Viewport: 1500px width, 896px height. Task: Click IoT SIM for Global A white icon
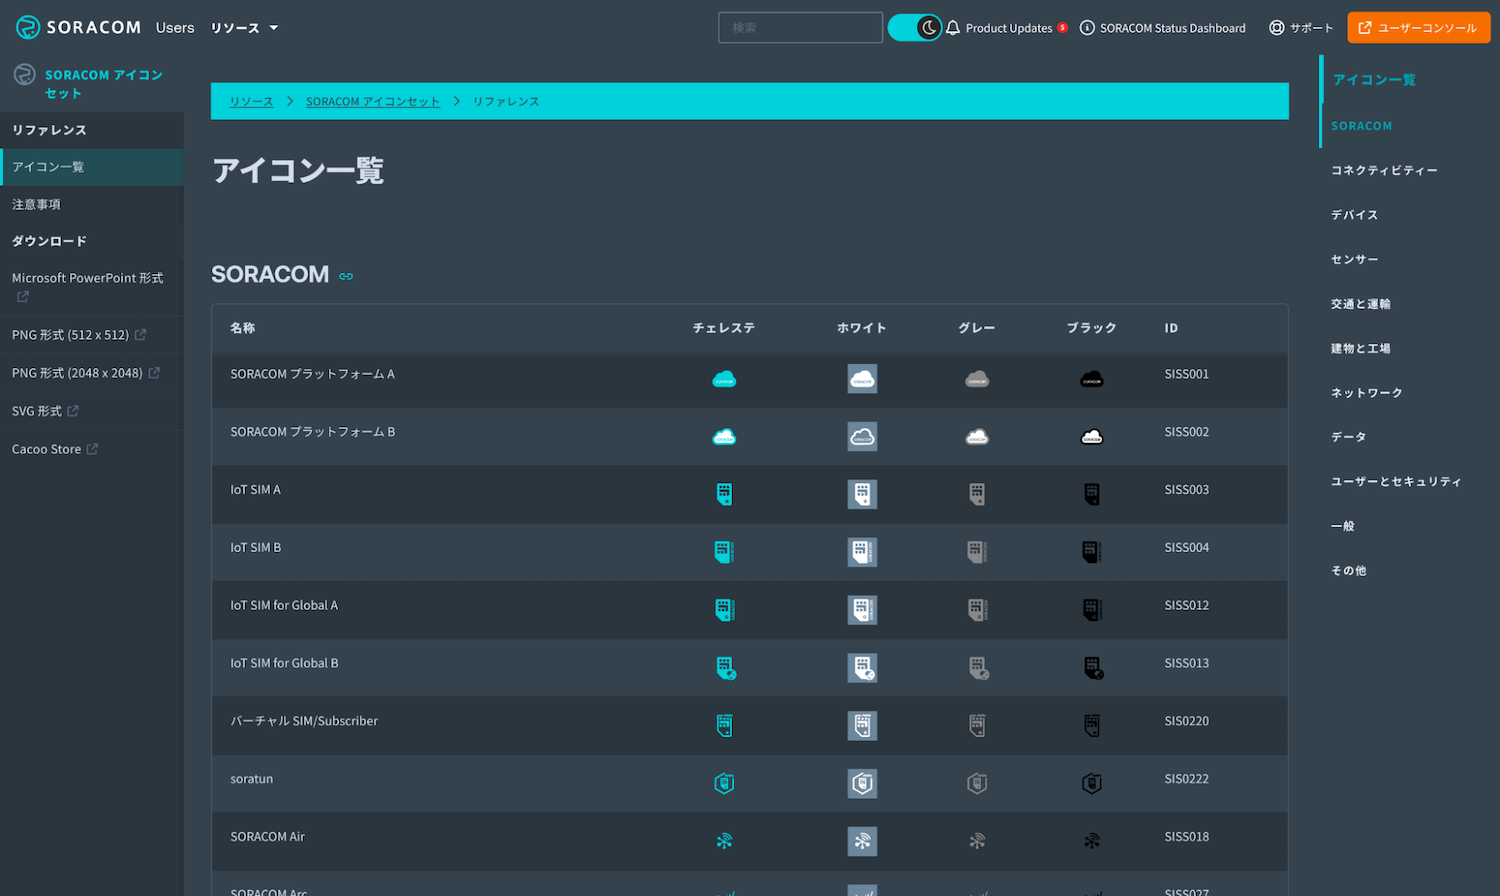tap(862, 610)
